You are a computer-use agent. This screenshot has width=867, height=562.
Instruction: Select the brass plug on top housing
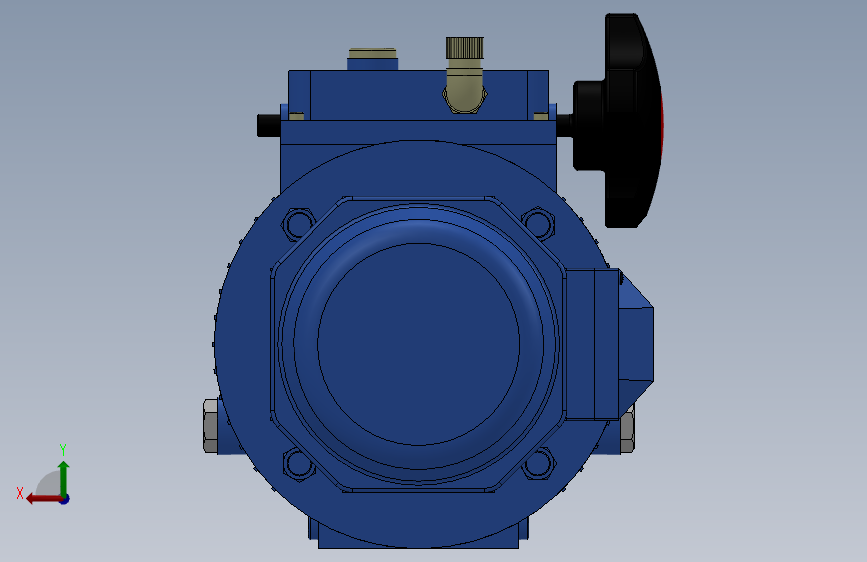point(372,54)
